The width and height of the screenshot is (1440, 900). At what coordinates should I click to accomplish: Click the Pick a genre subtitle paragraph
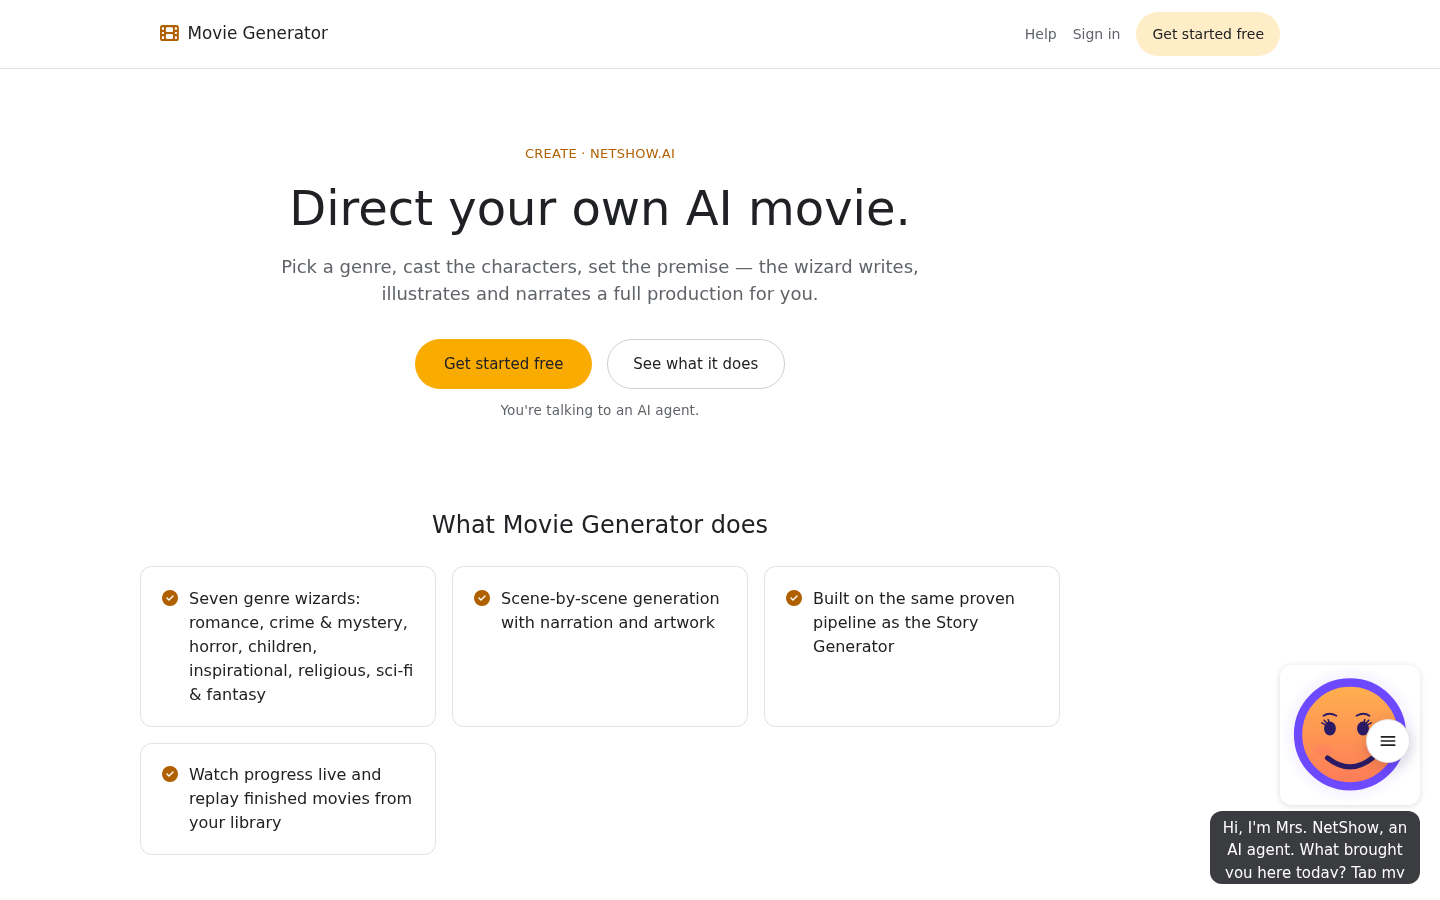point(600,280)
